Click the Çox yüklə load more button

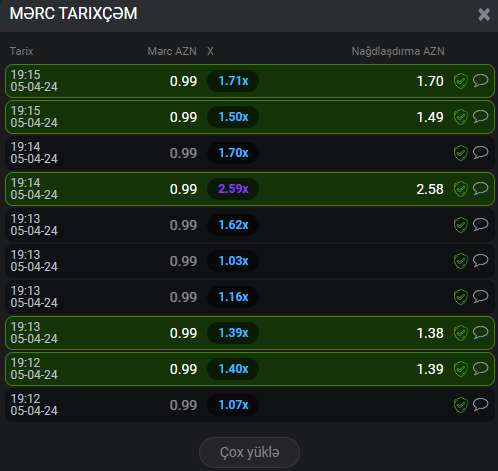[249, 452]
